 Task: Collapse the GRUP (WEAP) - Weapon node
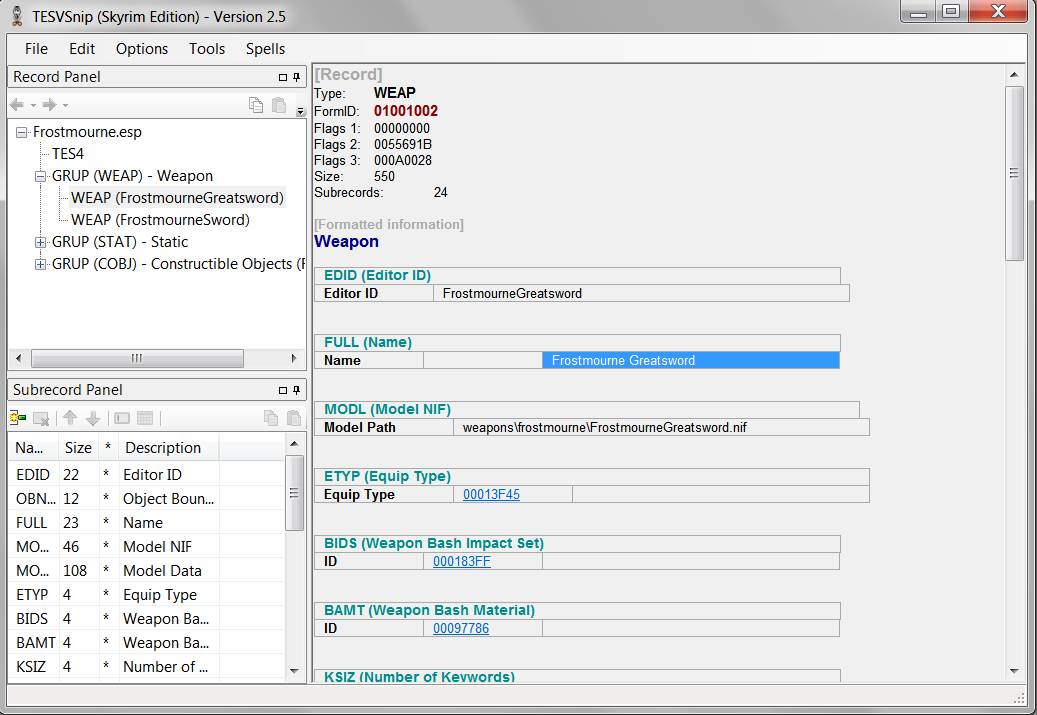pyautogui.click(x=40, y=177)
